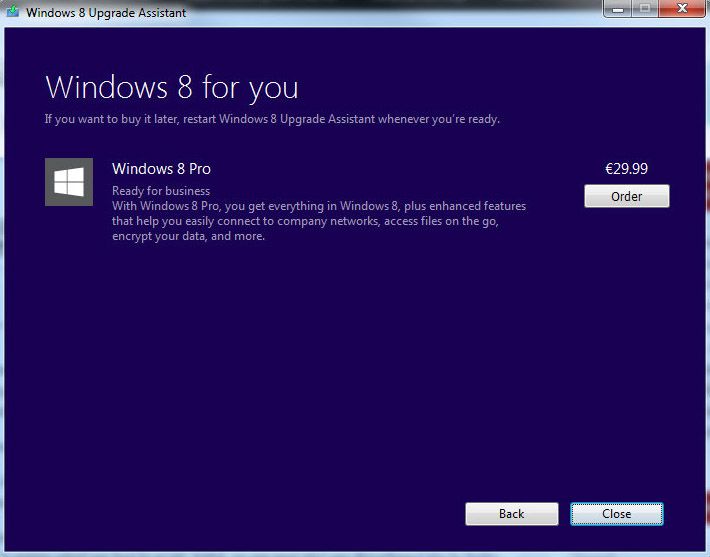Click the "Windows 8 for you" heading

click(x=172, y=88)
